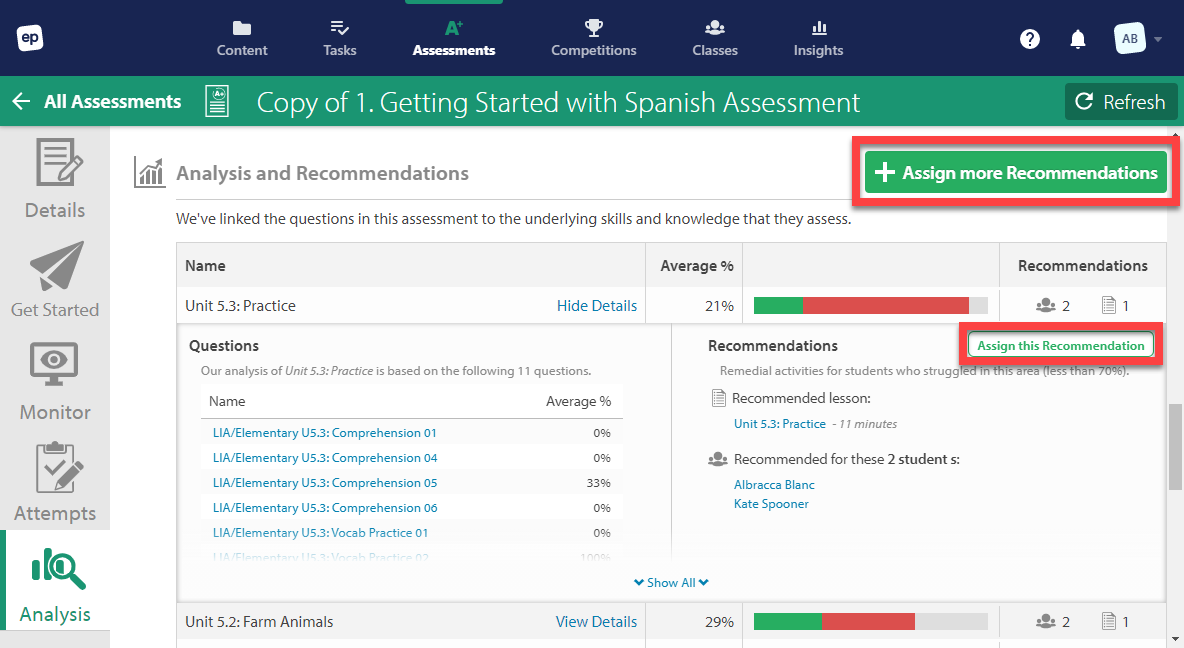Open the Monitor sidebar tab

[55, 381]
